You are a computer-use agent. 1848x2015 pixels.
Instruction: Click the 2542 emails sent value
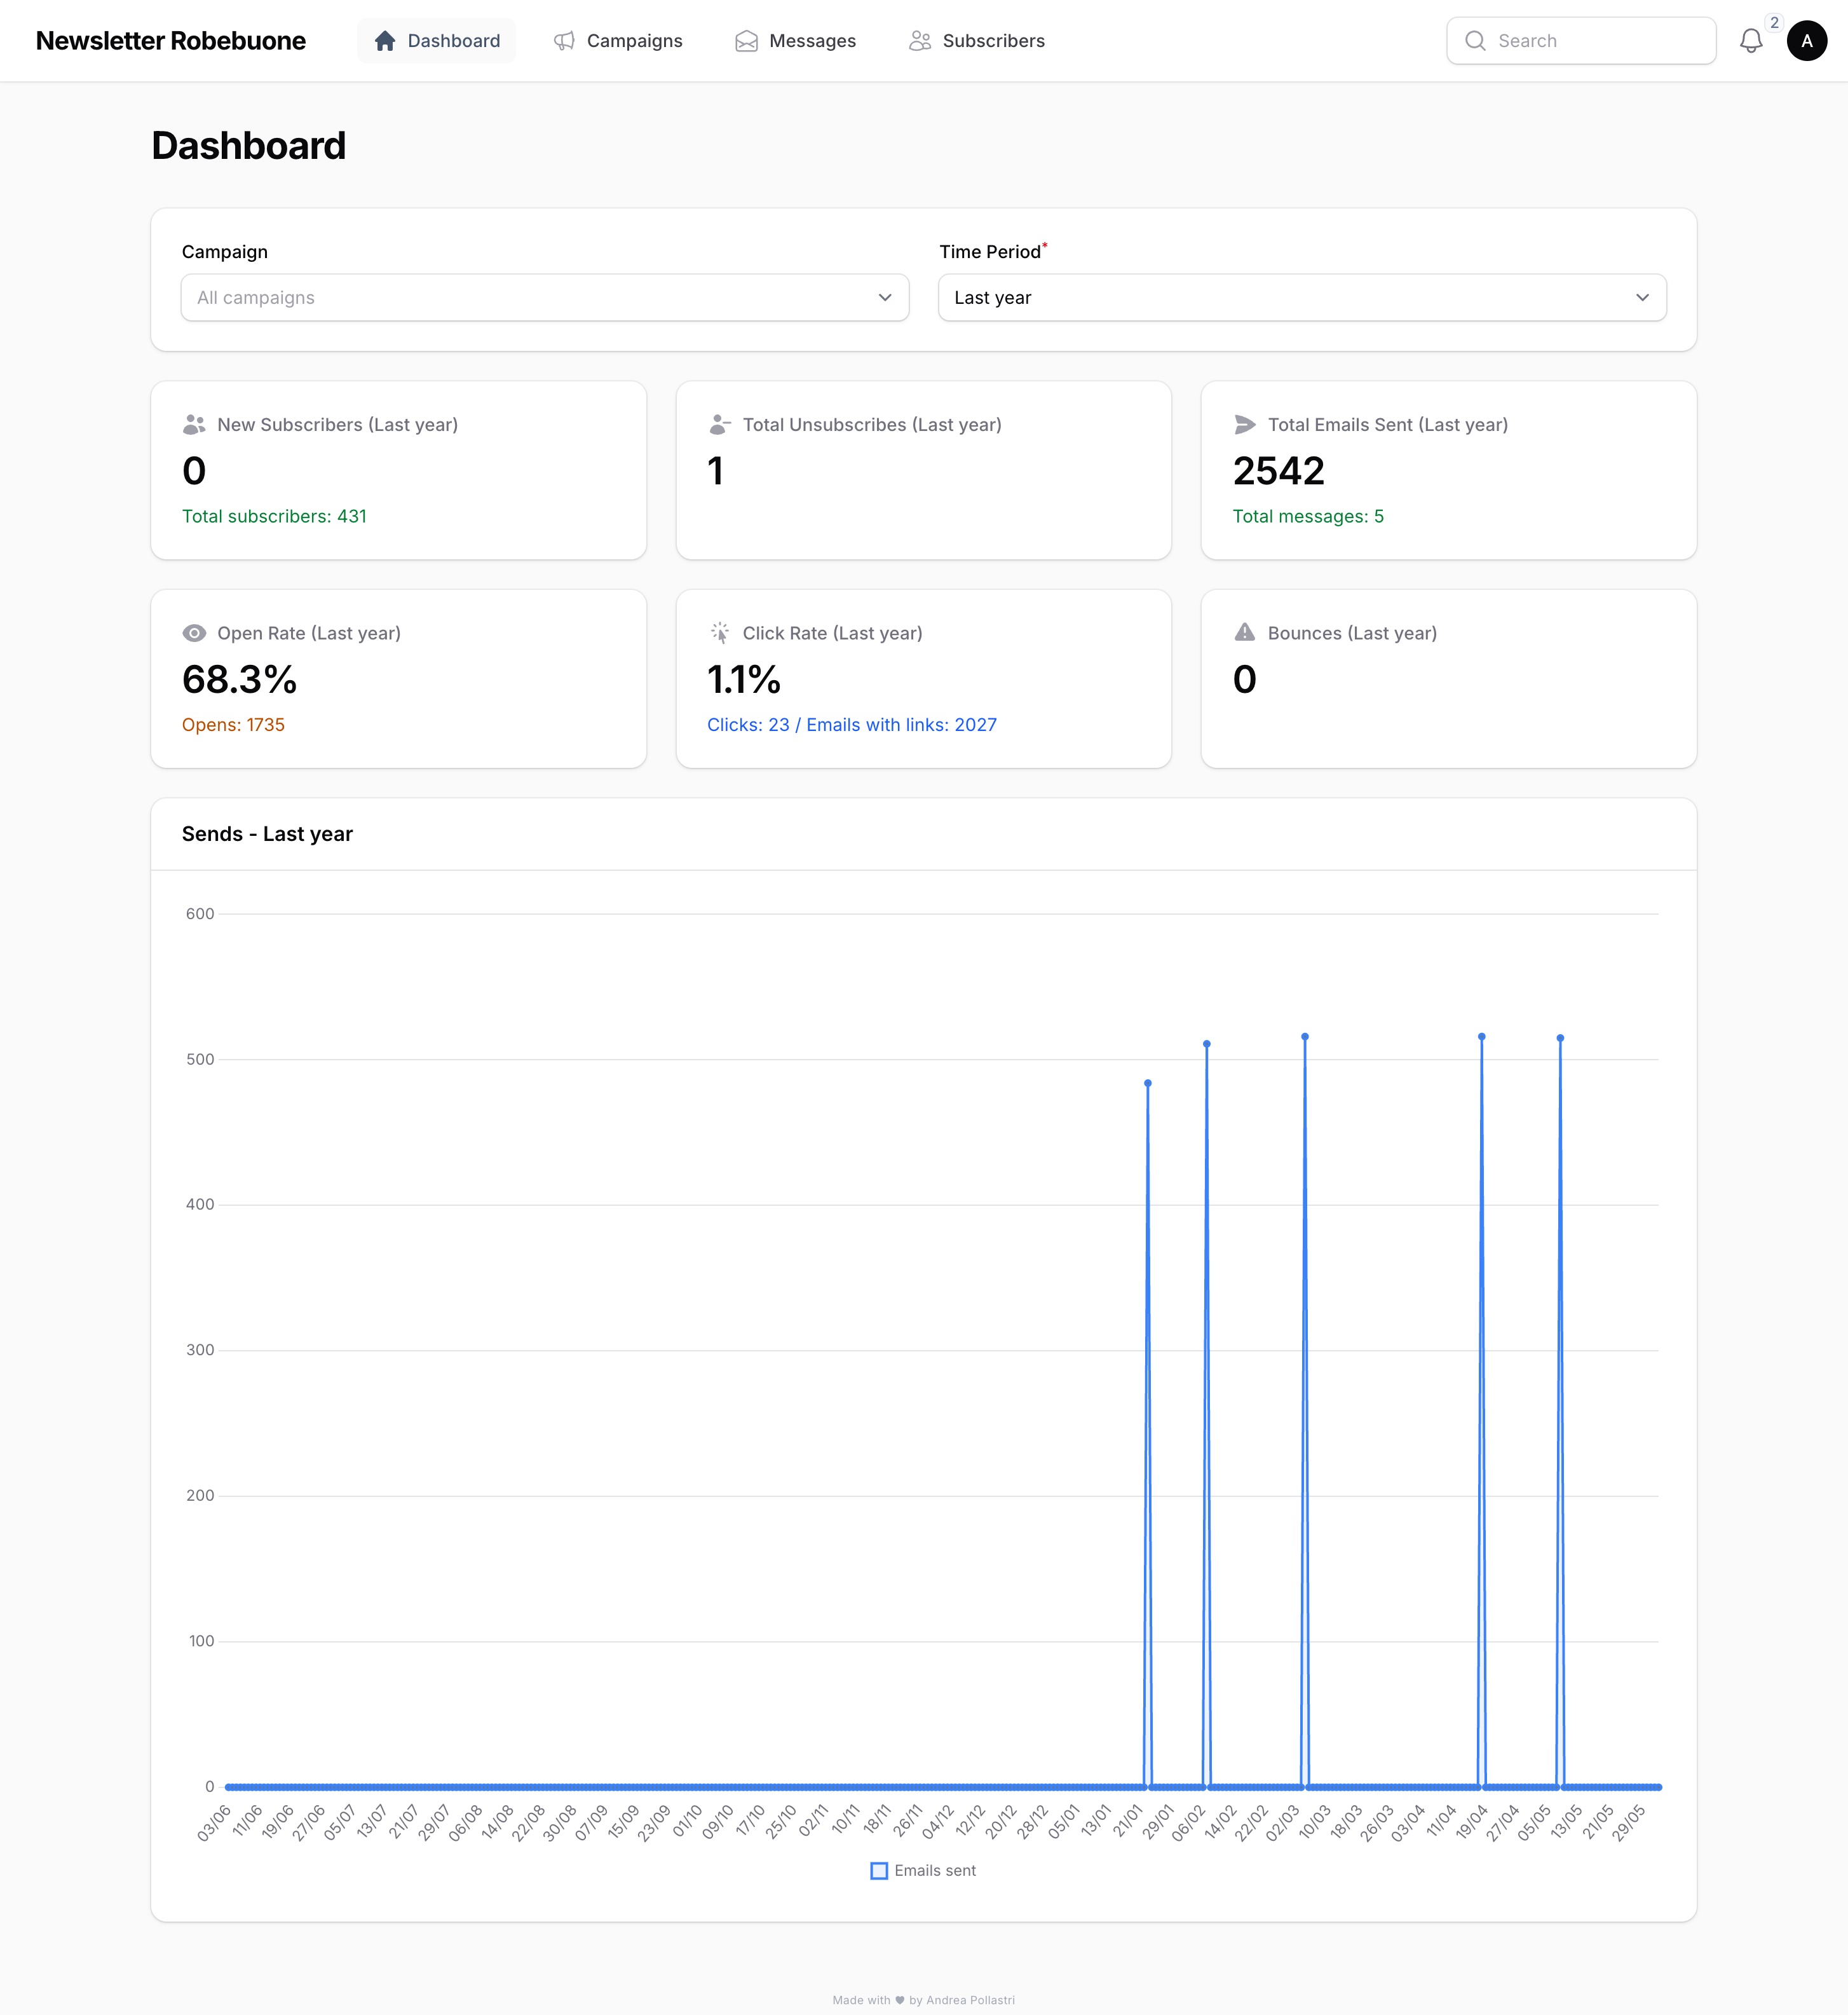point(1279,471)
